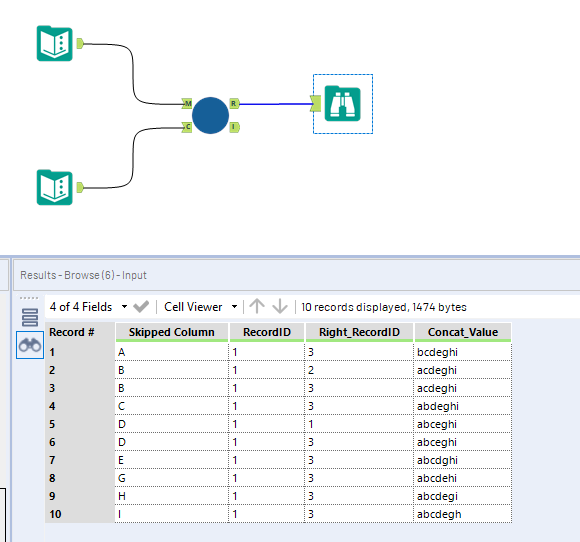Grab the results panel dotted handle
The image size is (580, 542).
(x=29, y=298)
